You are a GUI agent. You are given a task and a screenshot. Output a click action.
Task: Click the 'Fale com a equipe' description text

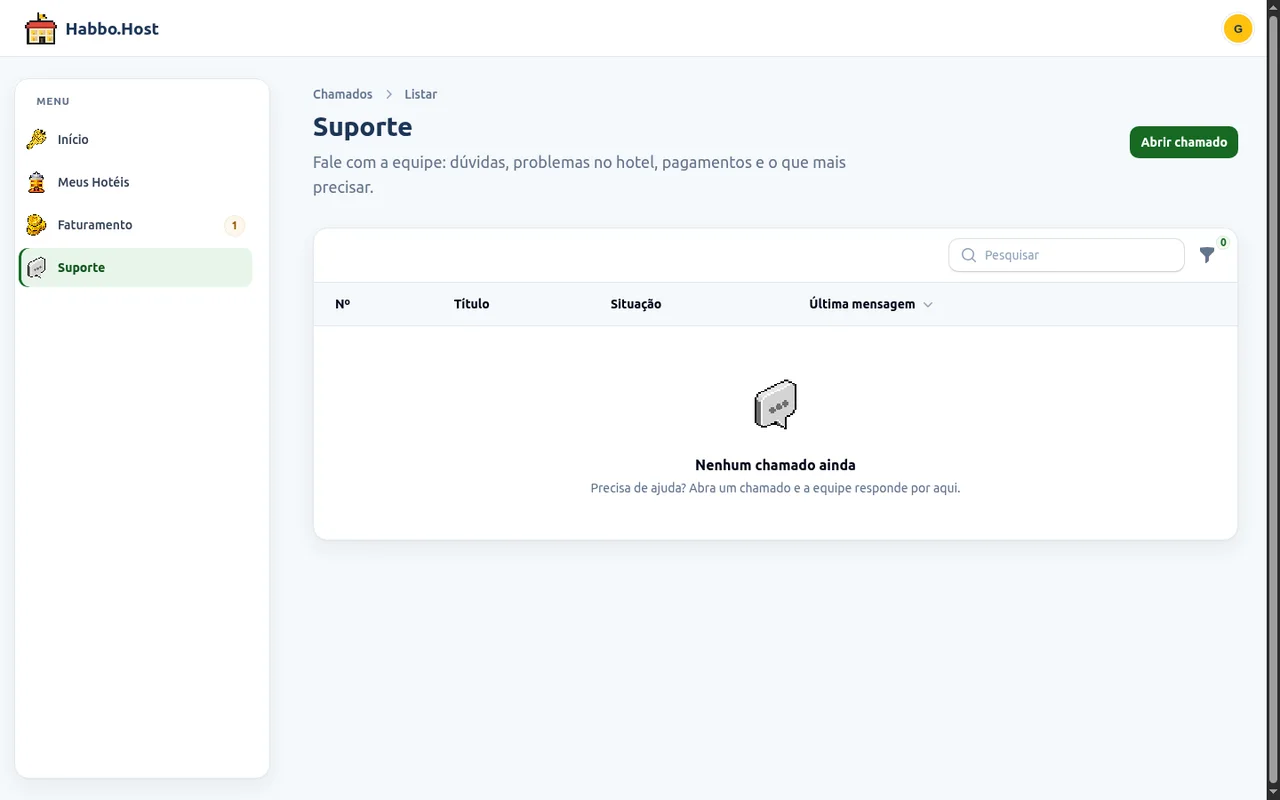click(580, 174)
